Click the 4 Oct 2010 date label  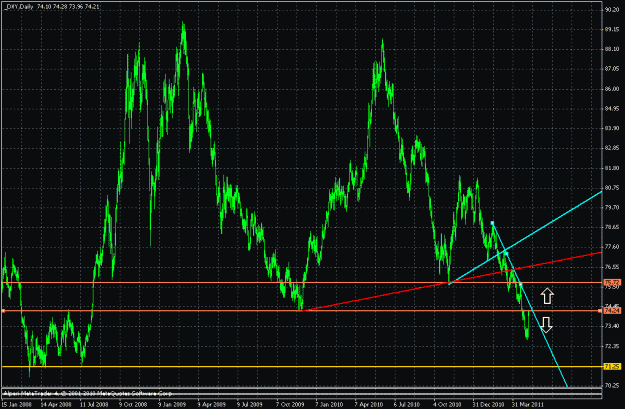[x=447, y=404]
